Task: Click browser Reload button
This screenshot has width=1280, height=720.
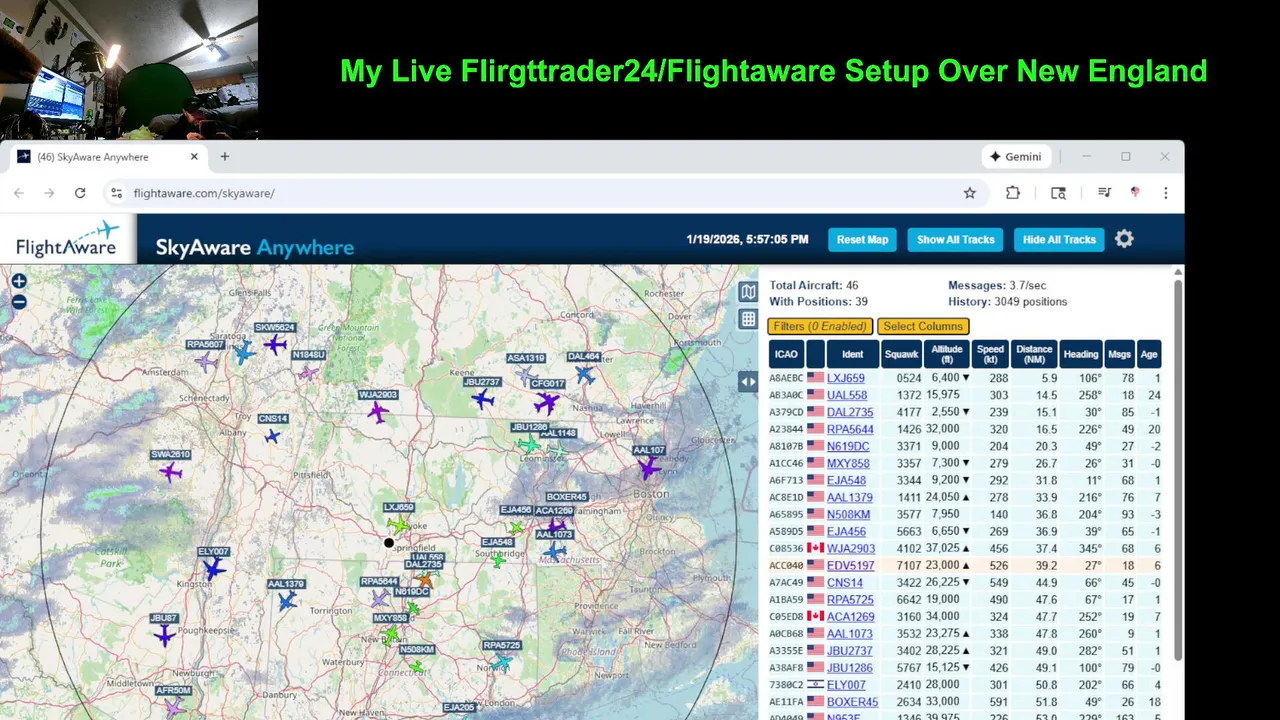Action: pyautogui.click(x=80, y=193)
